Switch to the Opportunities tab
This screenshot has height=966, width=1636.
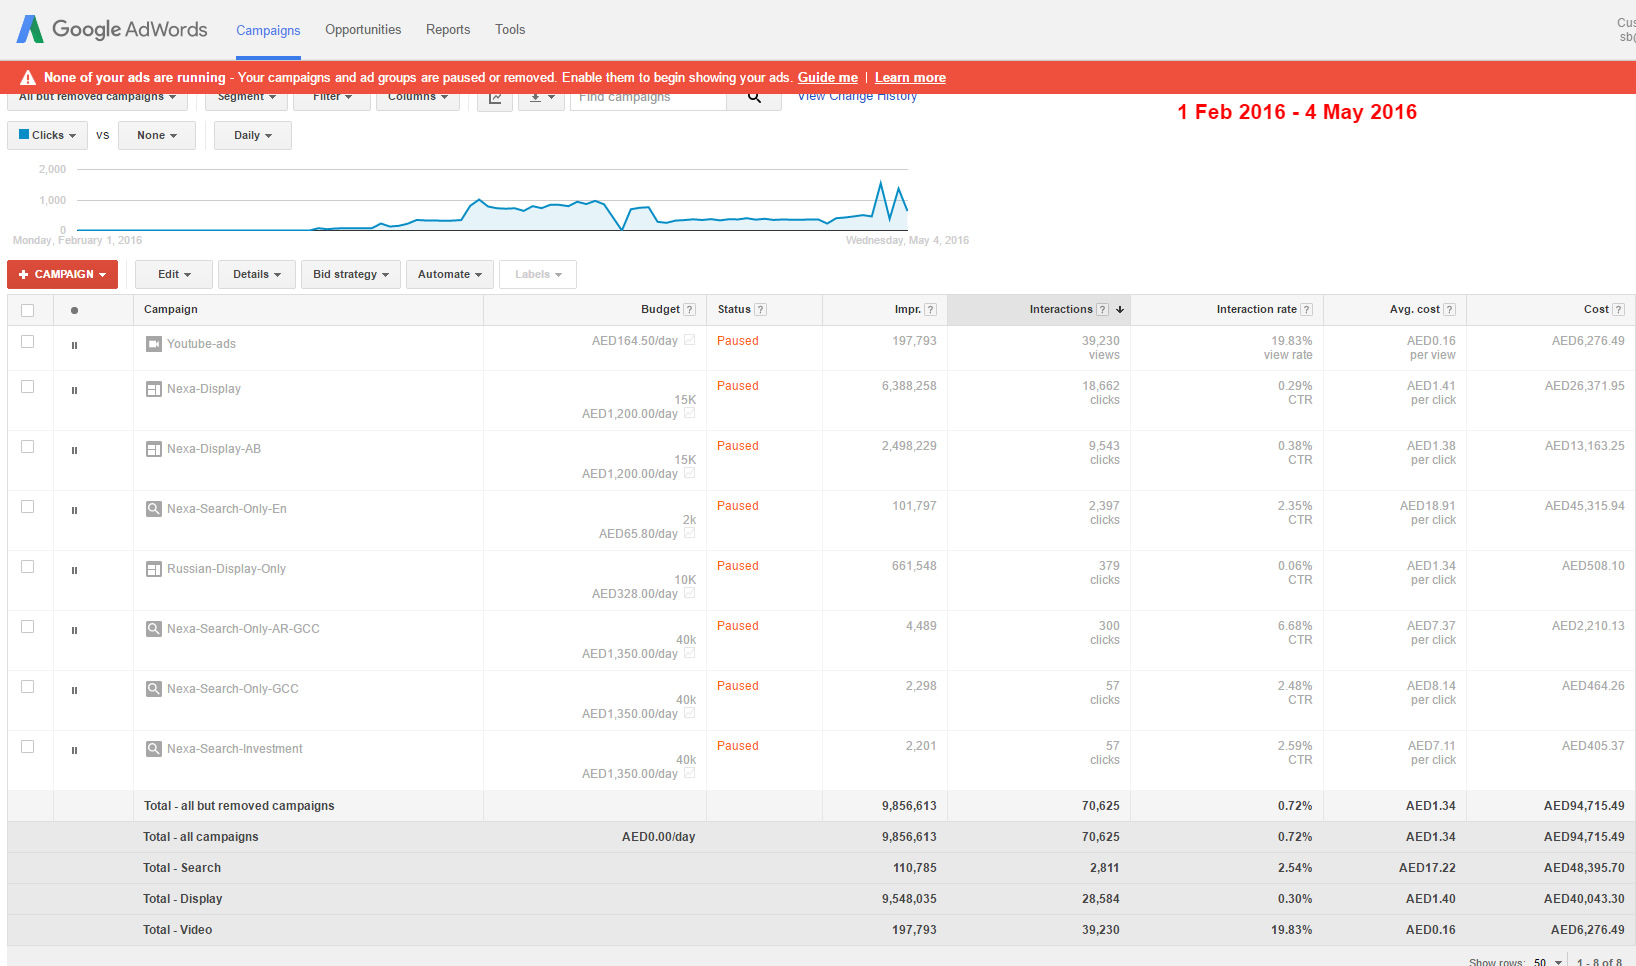point(363,30)
